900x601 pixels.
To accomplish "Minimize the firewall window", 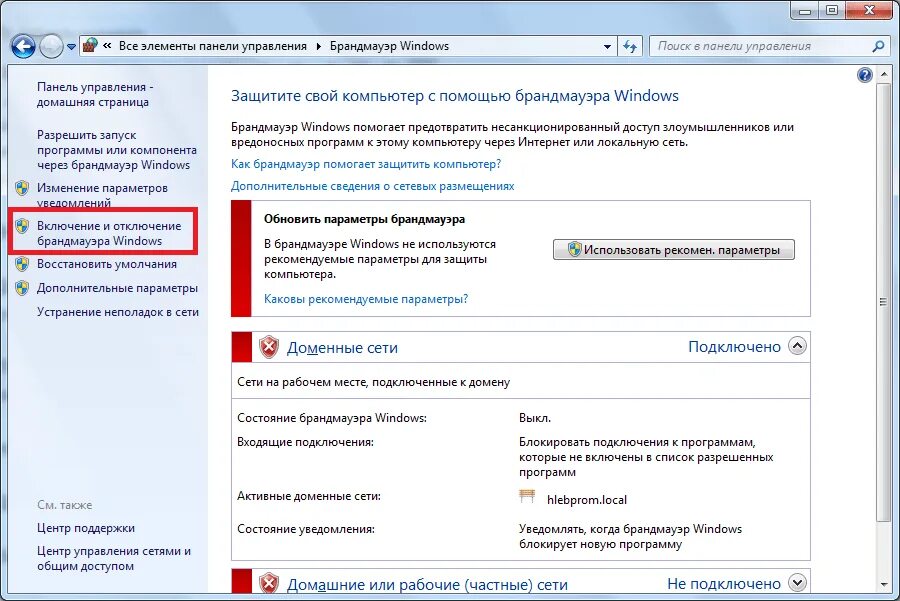I will pos(805,11).
